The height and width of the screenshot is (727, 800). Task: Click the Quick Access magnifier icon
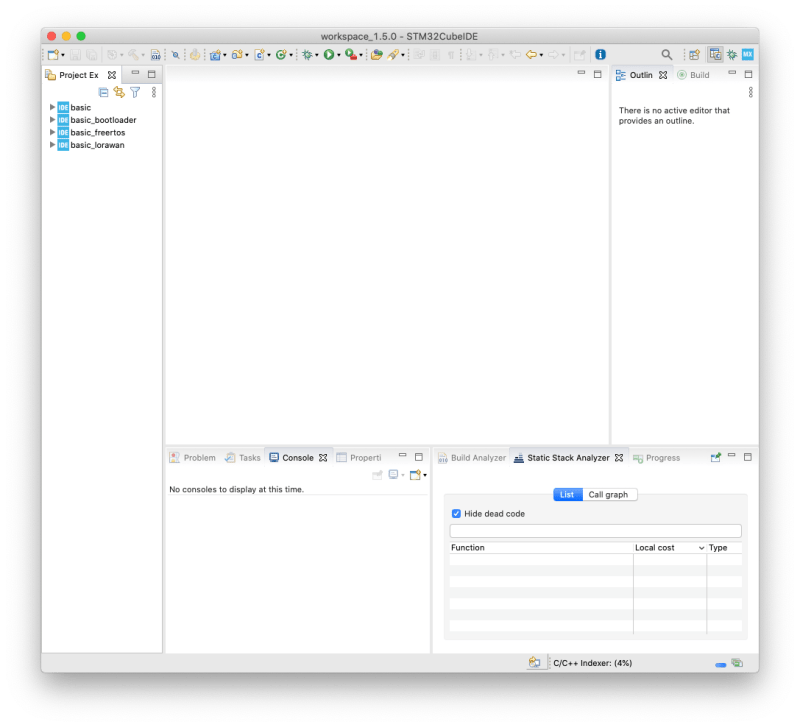click(666, 55)
